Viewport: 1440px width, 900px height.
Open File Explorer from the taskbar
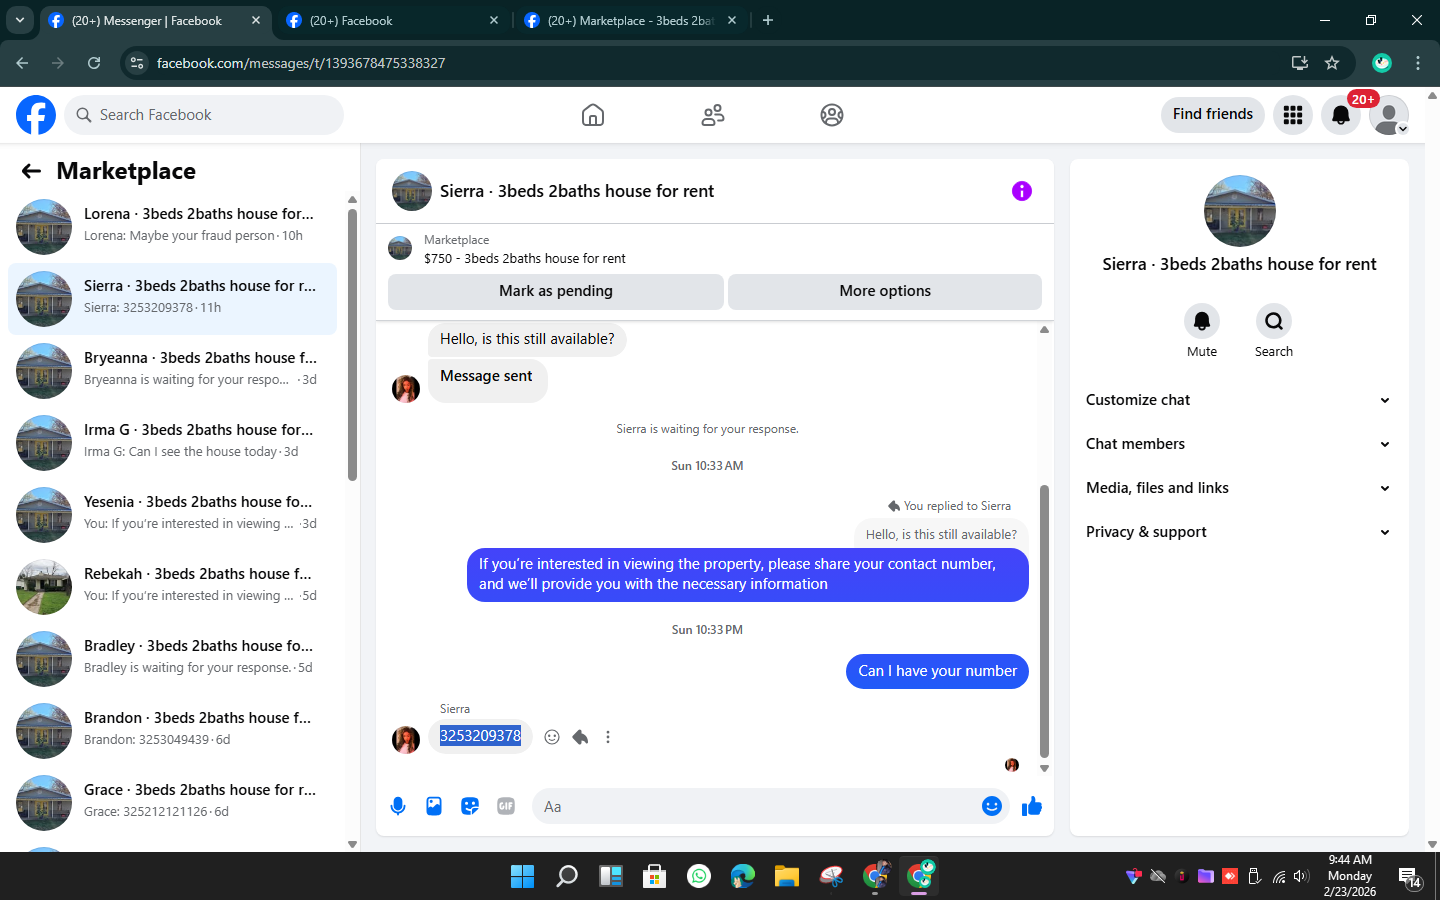pos(787,876)
